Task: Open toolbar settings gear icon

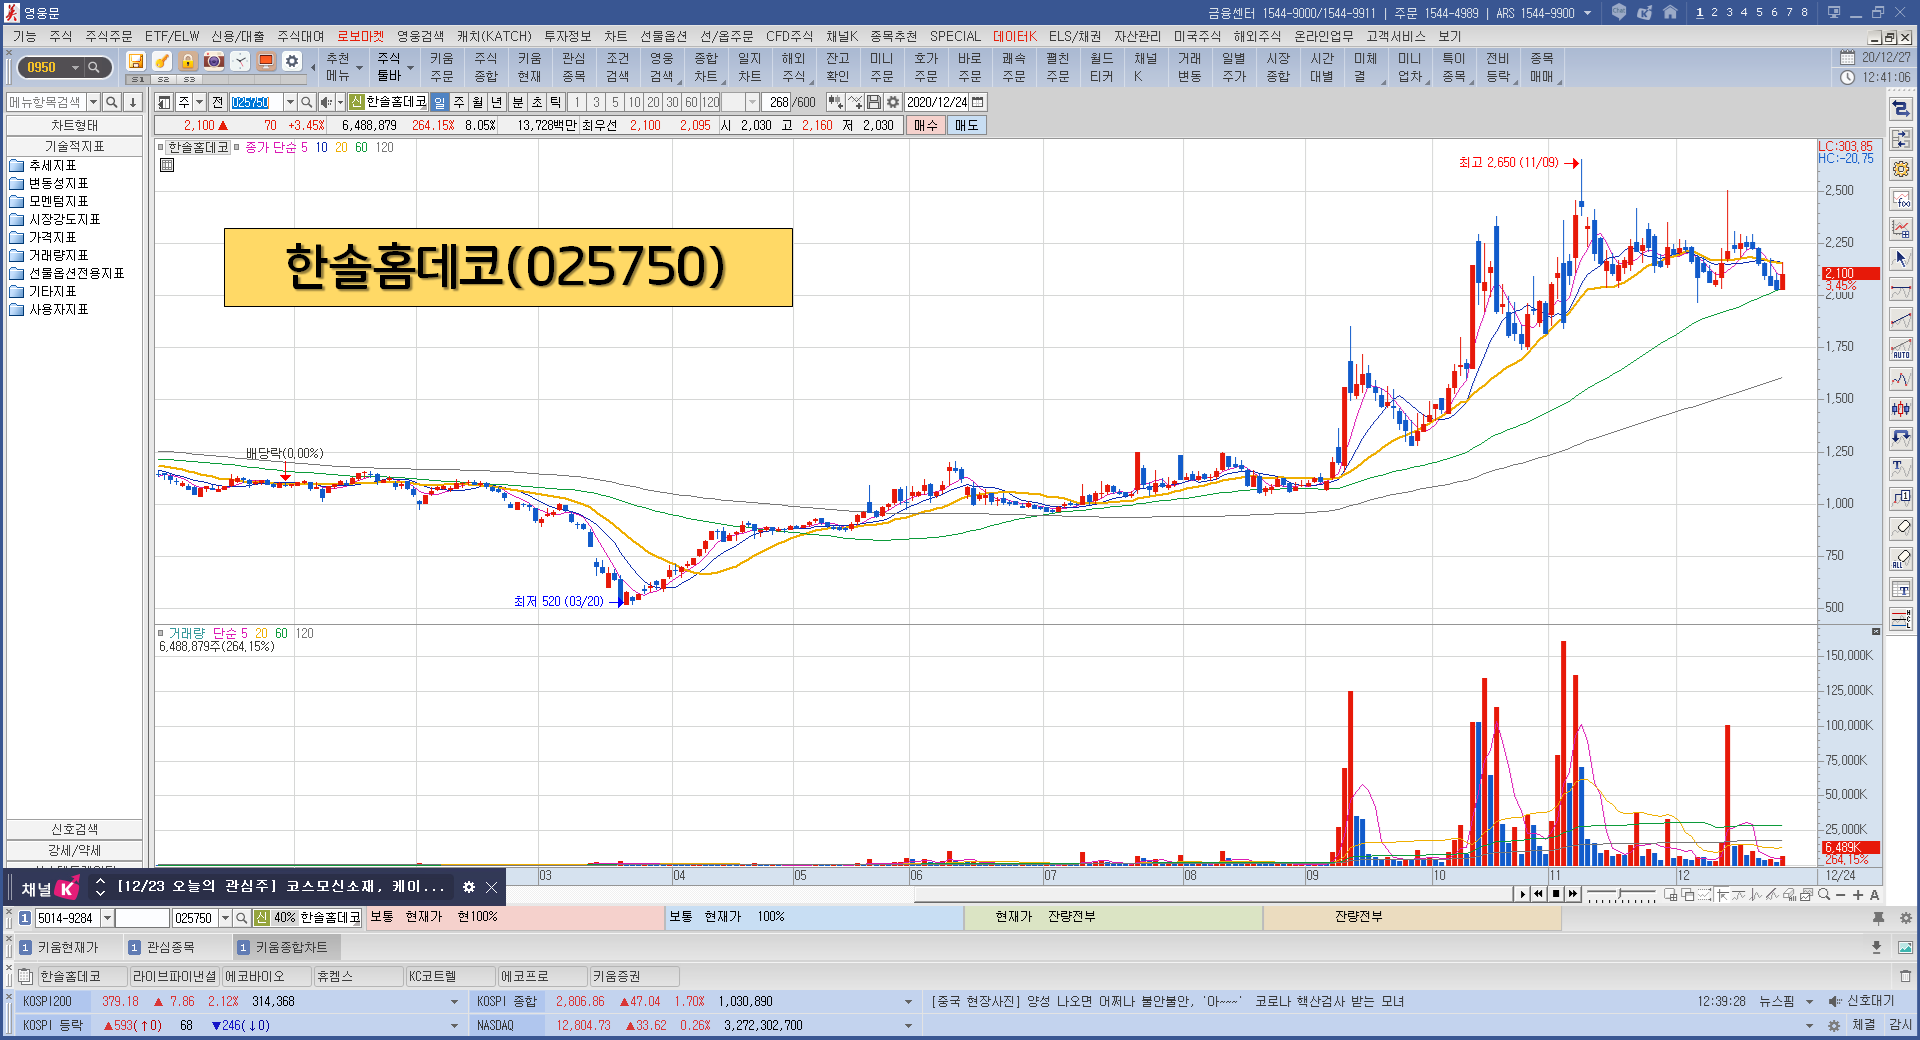Action: click(x=292, y=61)
